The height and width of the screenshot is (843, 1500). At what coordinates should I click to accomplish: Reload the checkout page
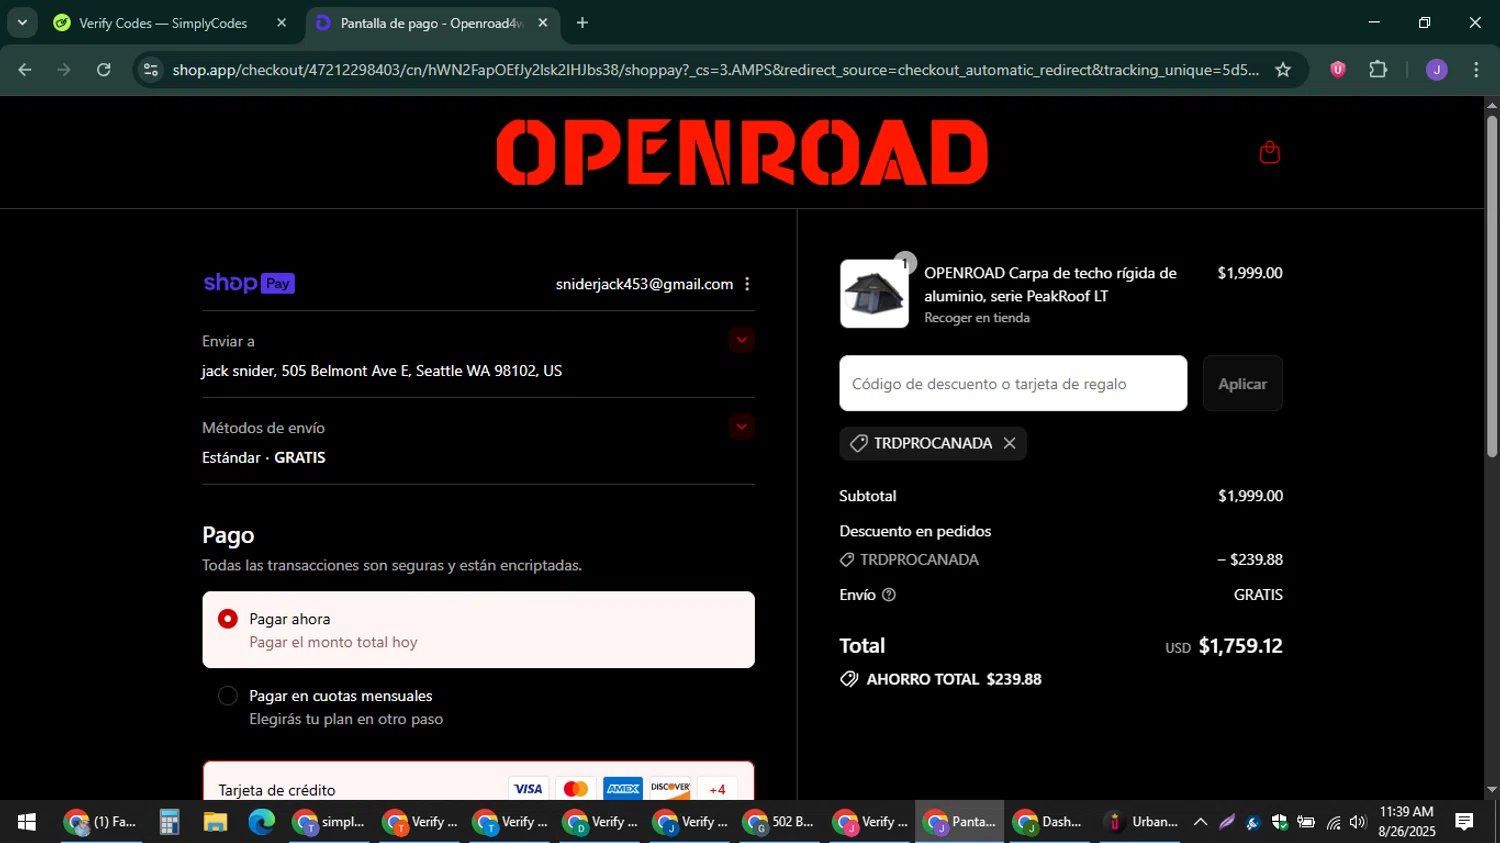pyautogui.click(x=104, y=70)
